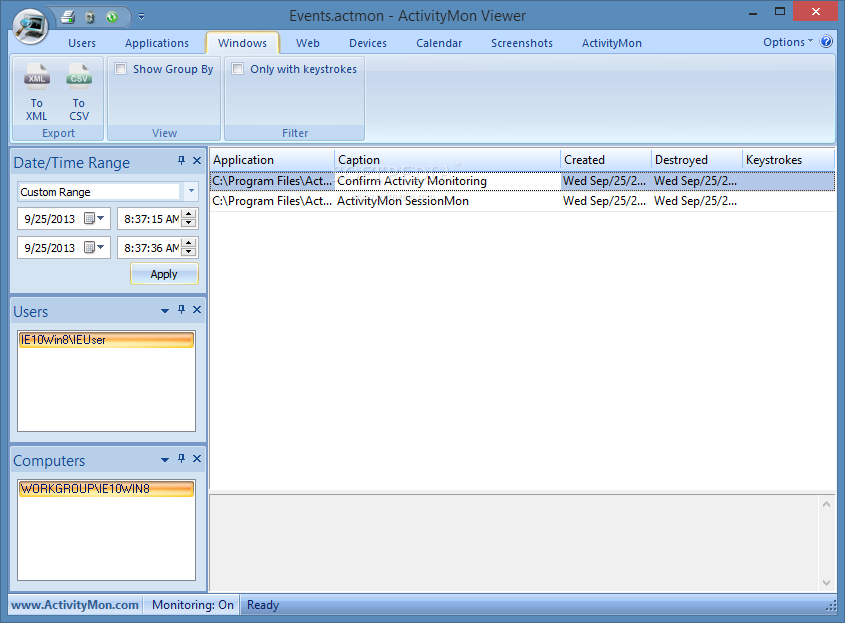Sort by the Caption column header

tap(447, 160)
